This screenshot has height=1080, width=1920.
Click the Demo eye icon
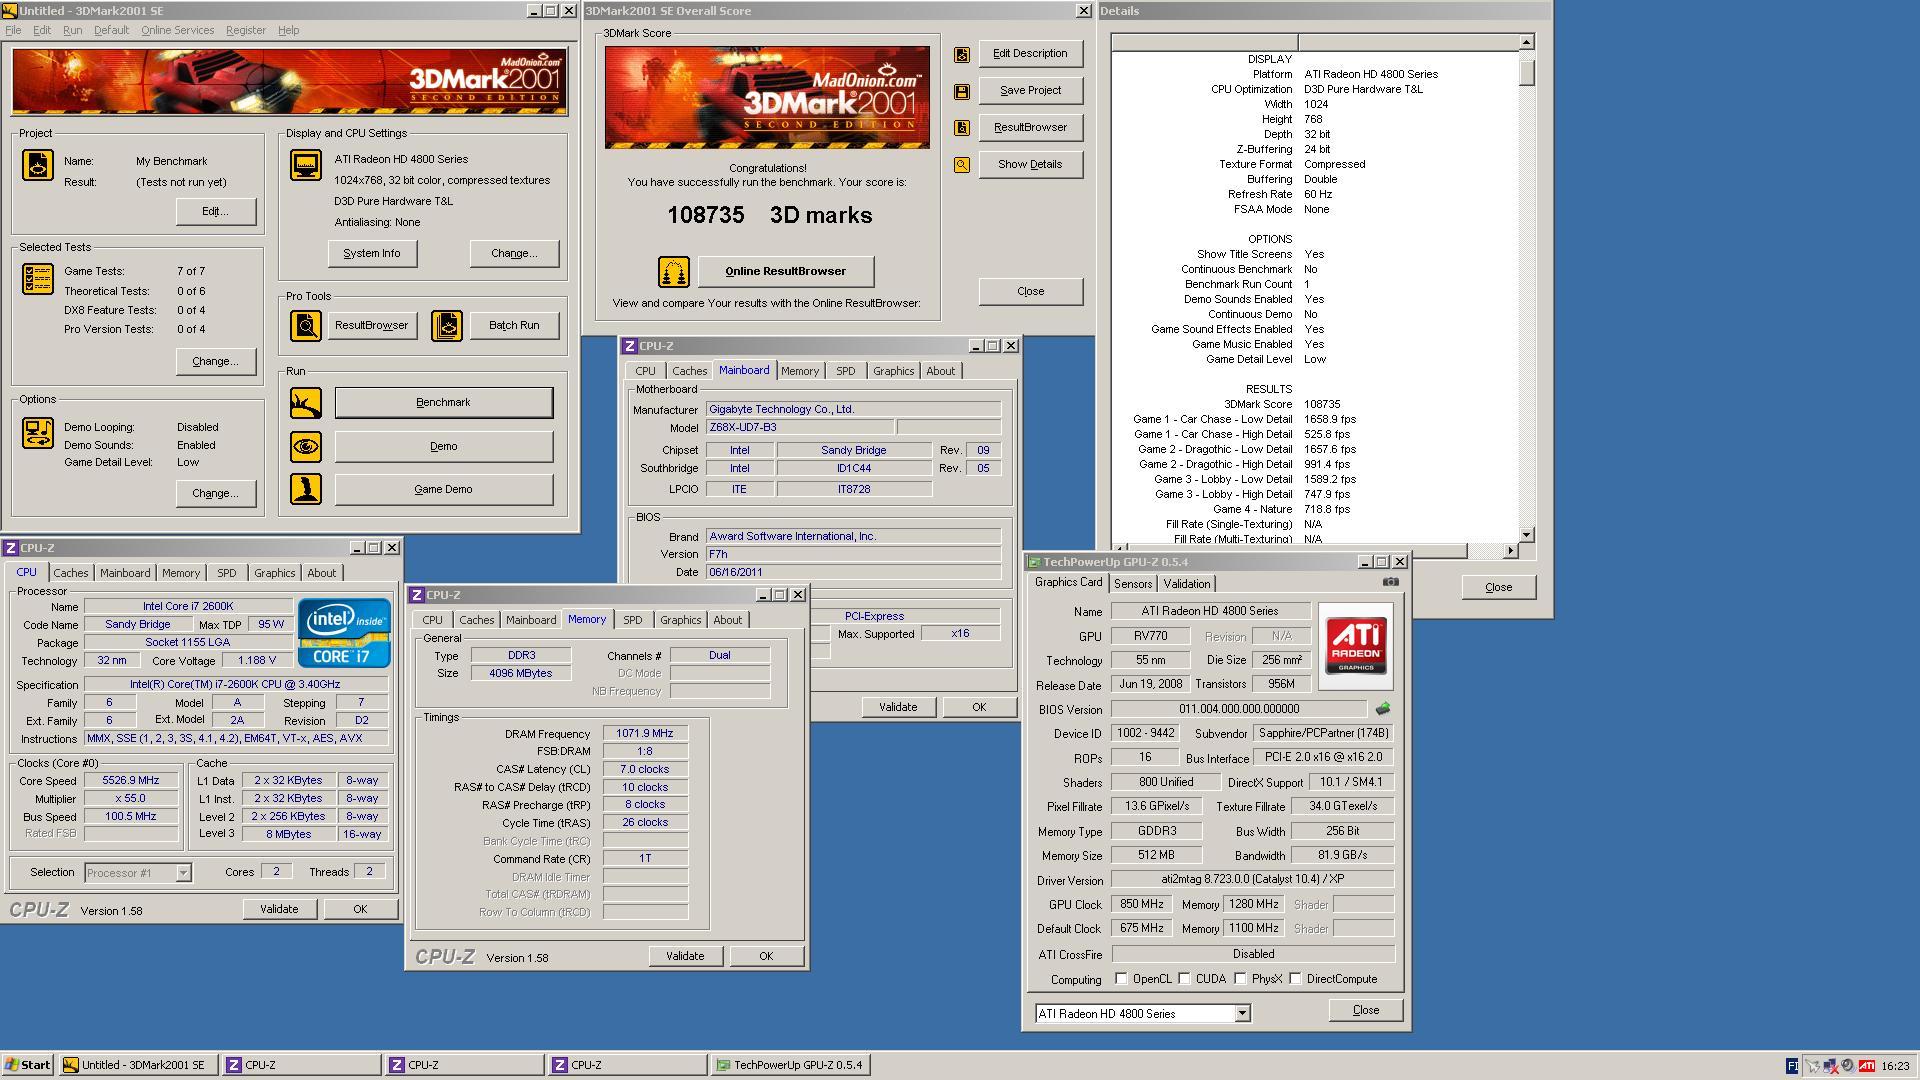click(306, 446)
